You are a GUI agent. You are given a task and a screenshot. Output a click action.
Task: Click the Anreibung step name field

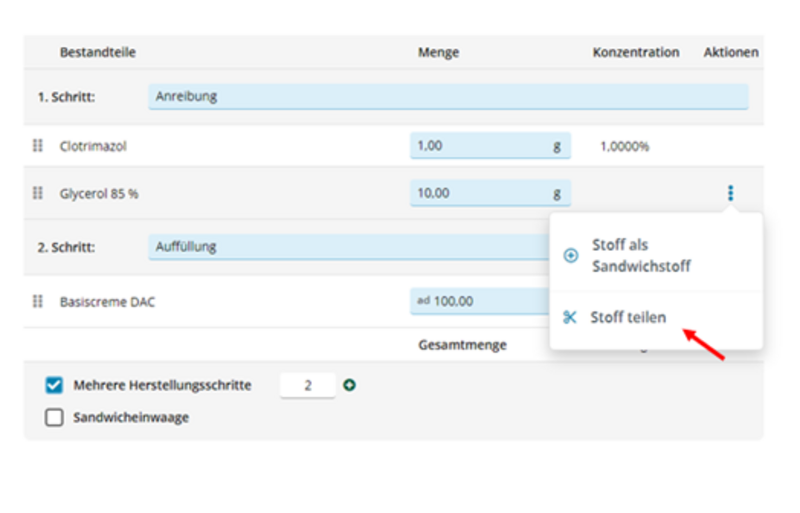pyautogui.click(x=448, y=97)
